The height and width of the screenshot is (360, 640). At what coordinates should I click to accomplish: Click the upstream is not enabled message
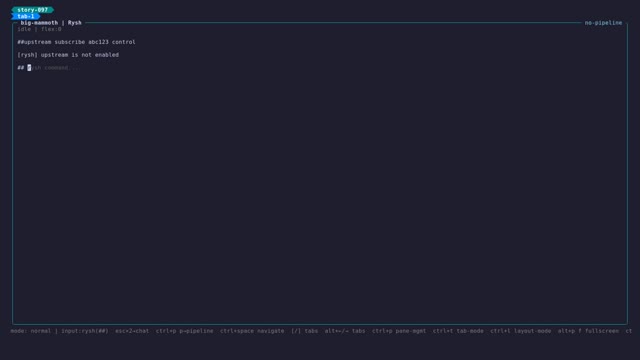pos(68,55)
